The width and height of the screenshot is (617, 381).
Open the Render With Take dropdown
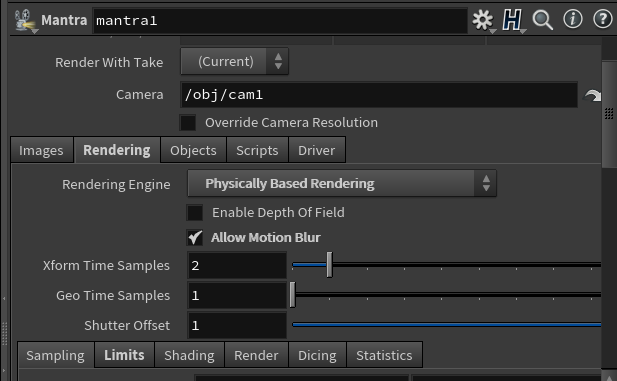coord(235,61)
